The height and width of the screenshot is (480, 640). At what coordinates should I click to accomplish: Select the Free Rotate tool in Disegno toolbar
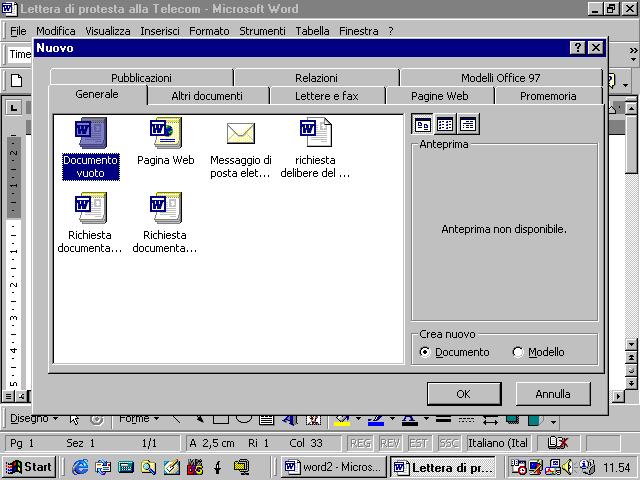click(97, 419)
